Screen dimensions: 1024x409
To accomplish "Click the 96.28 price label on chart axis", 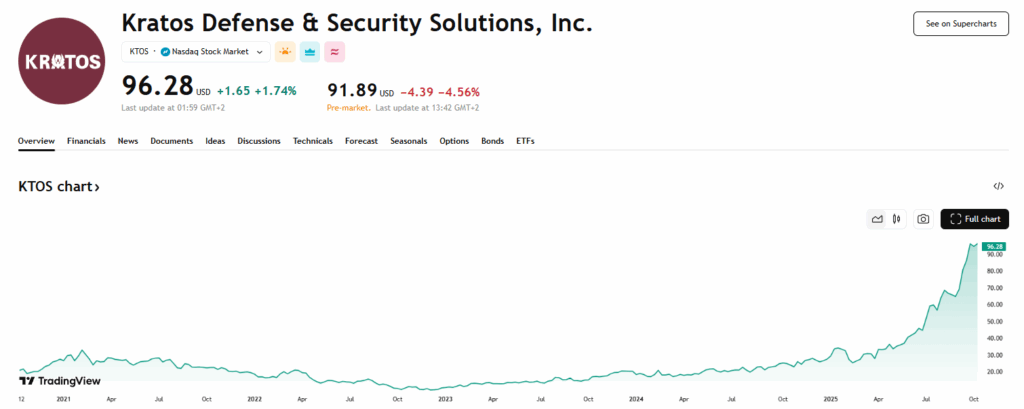I will tap(994, 246).
